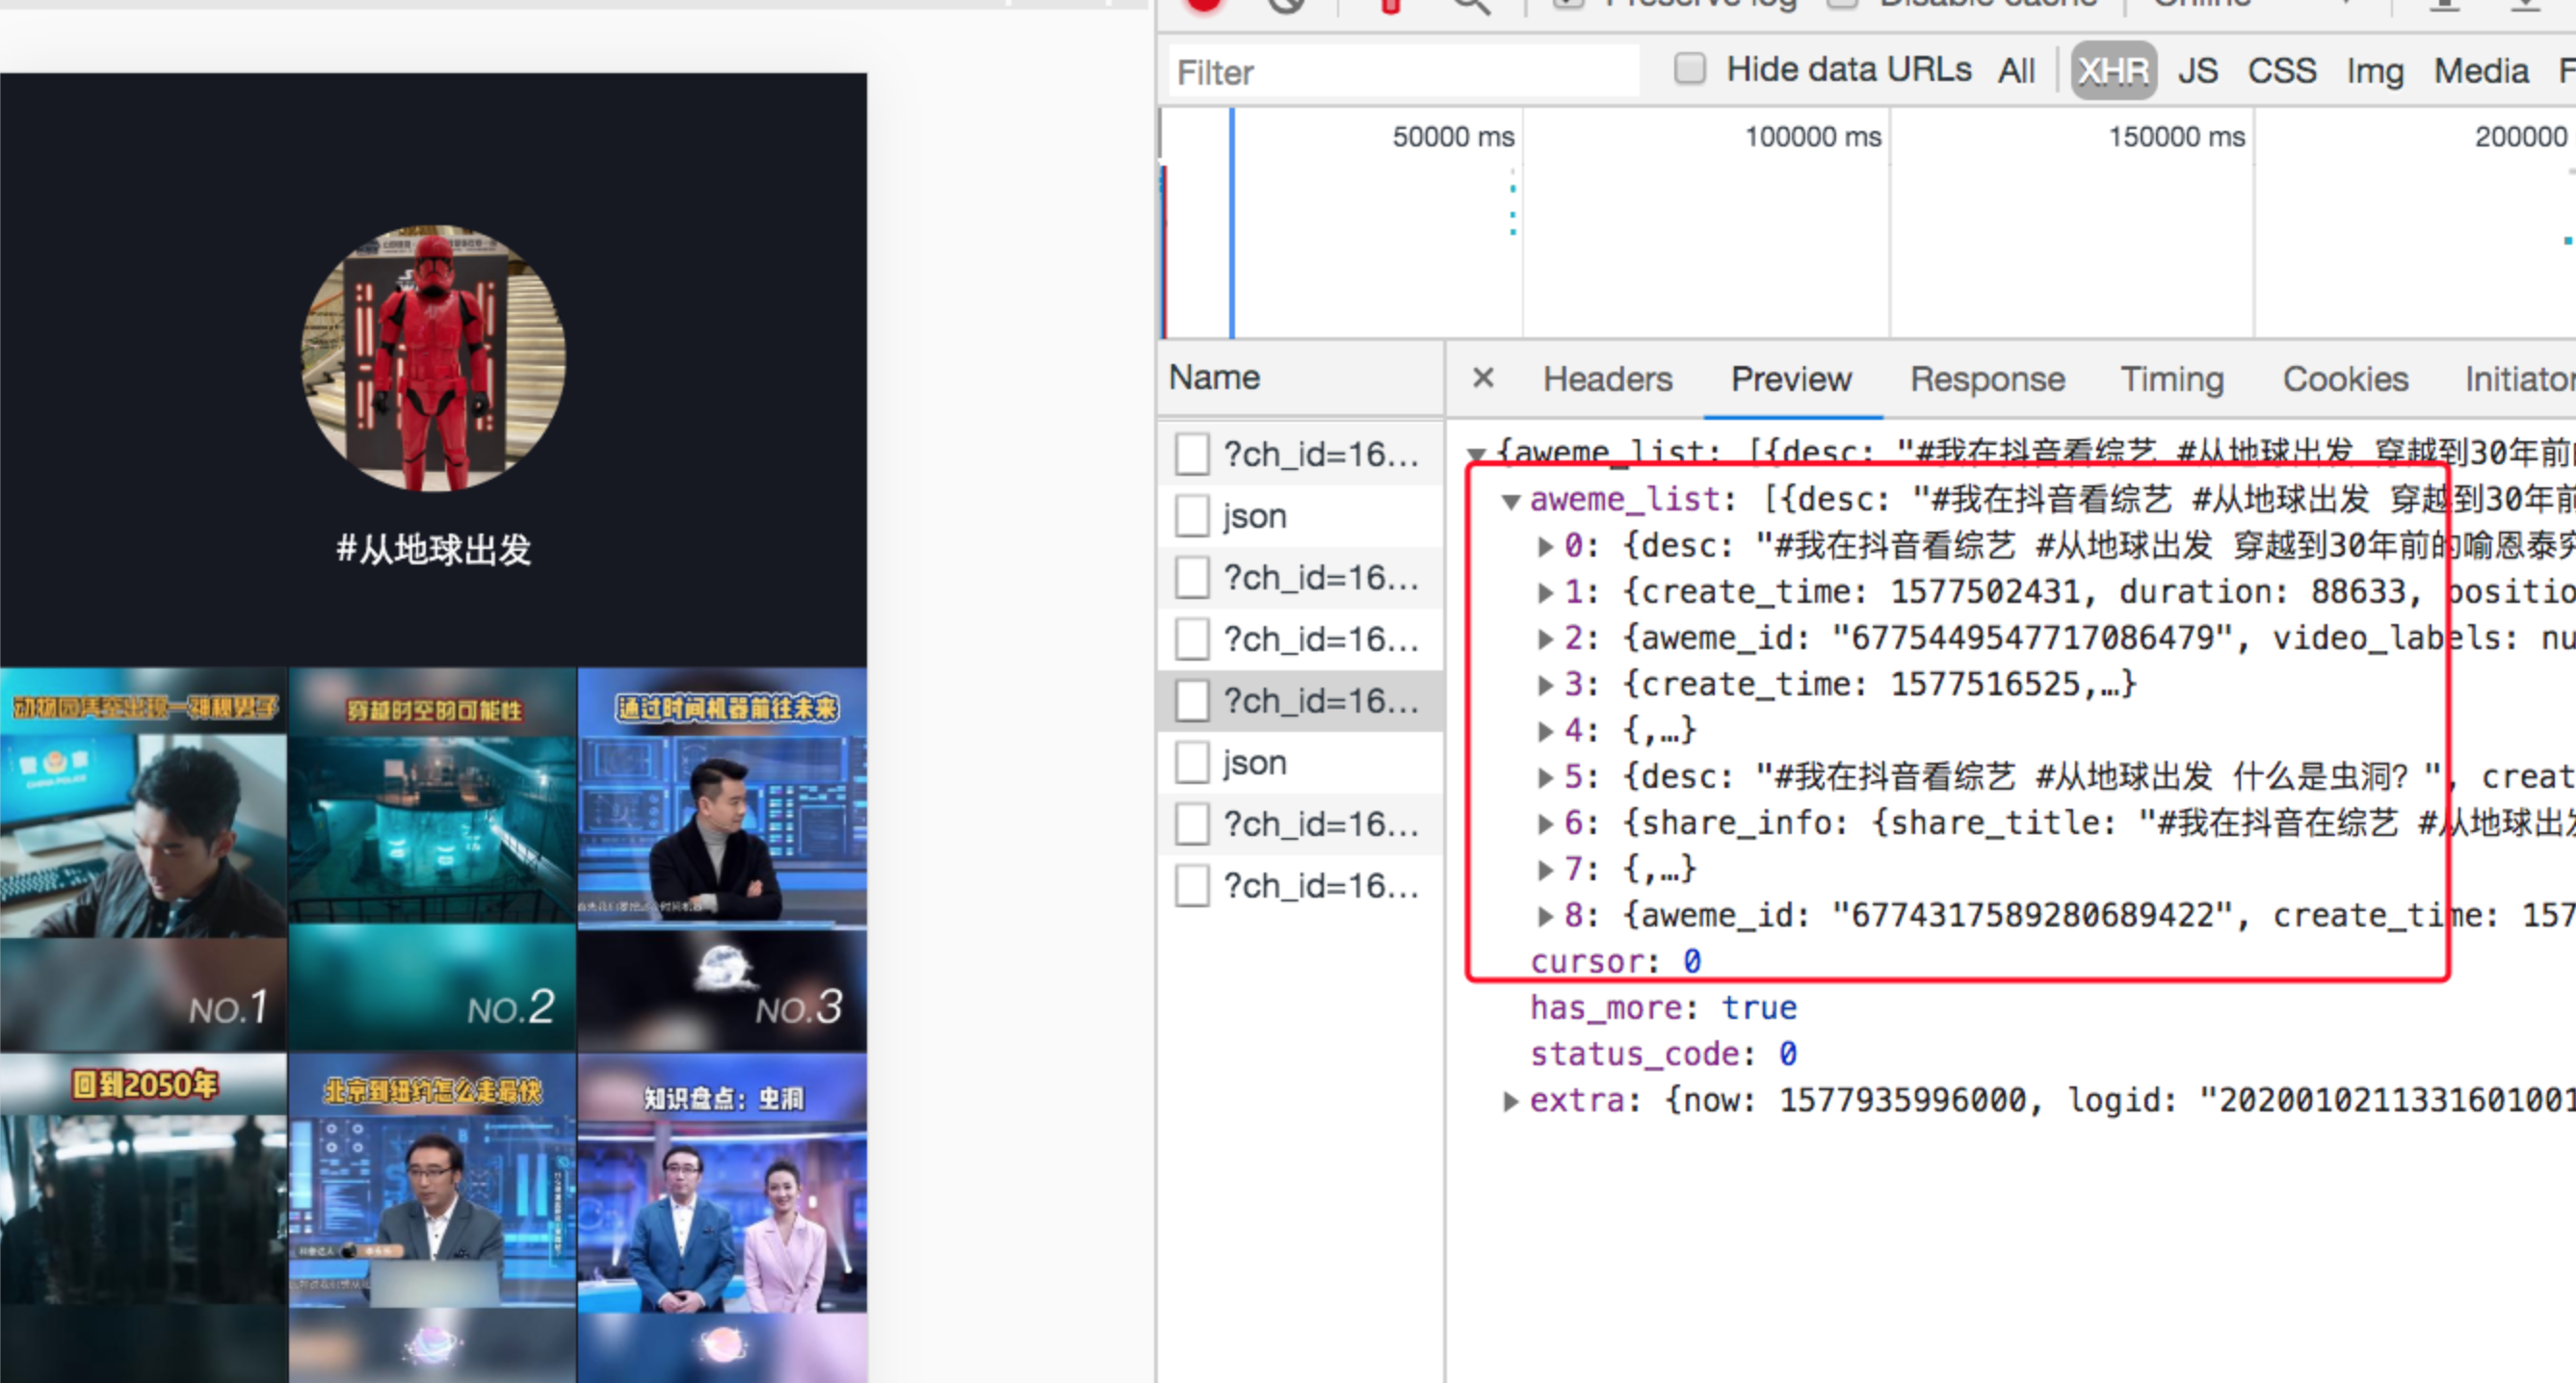Open the NO.1 video thumbnail
2576x1383 pixels.
(143, 858)
